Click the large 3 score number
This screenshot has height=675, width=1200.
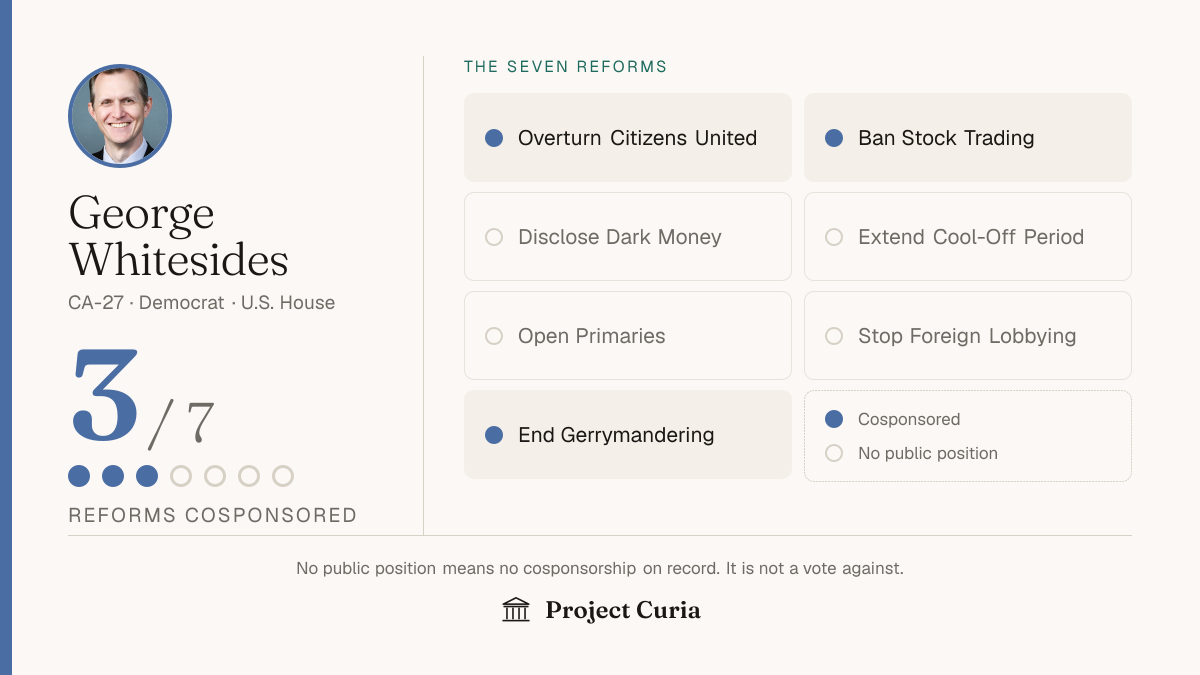(x=106, y=396)
